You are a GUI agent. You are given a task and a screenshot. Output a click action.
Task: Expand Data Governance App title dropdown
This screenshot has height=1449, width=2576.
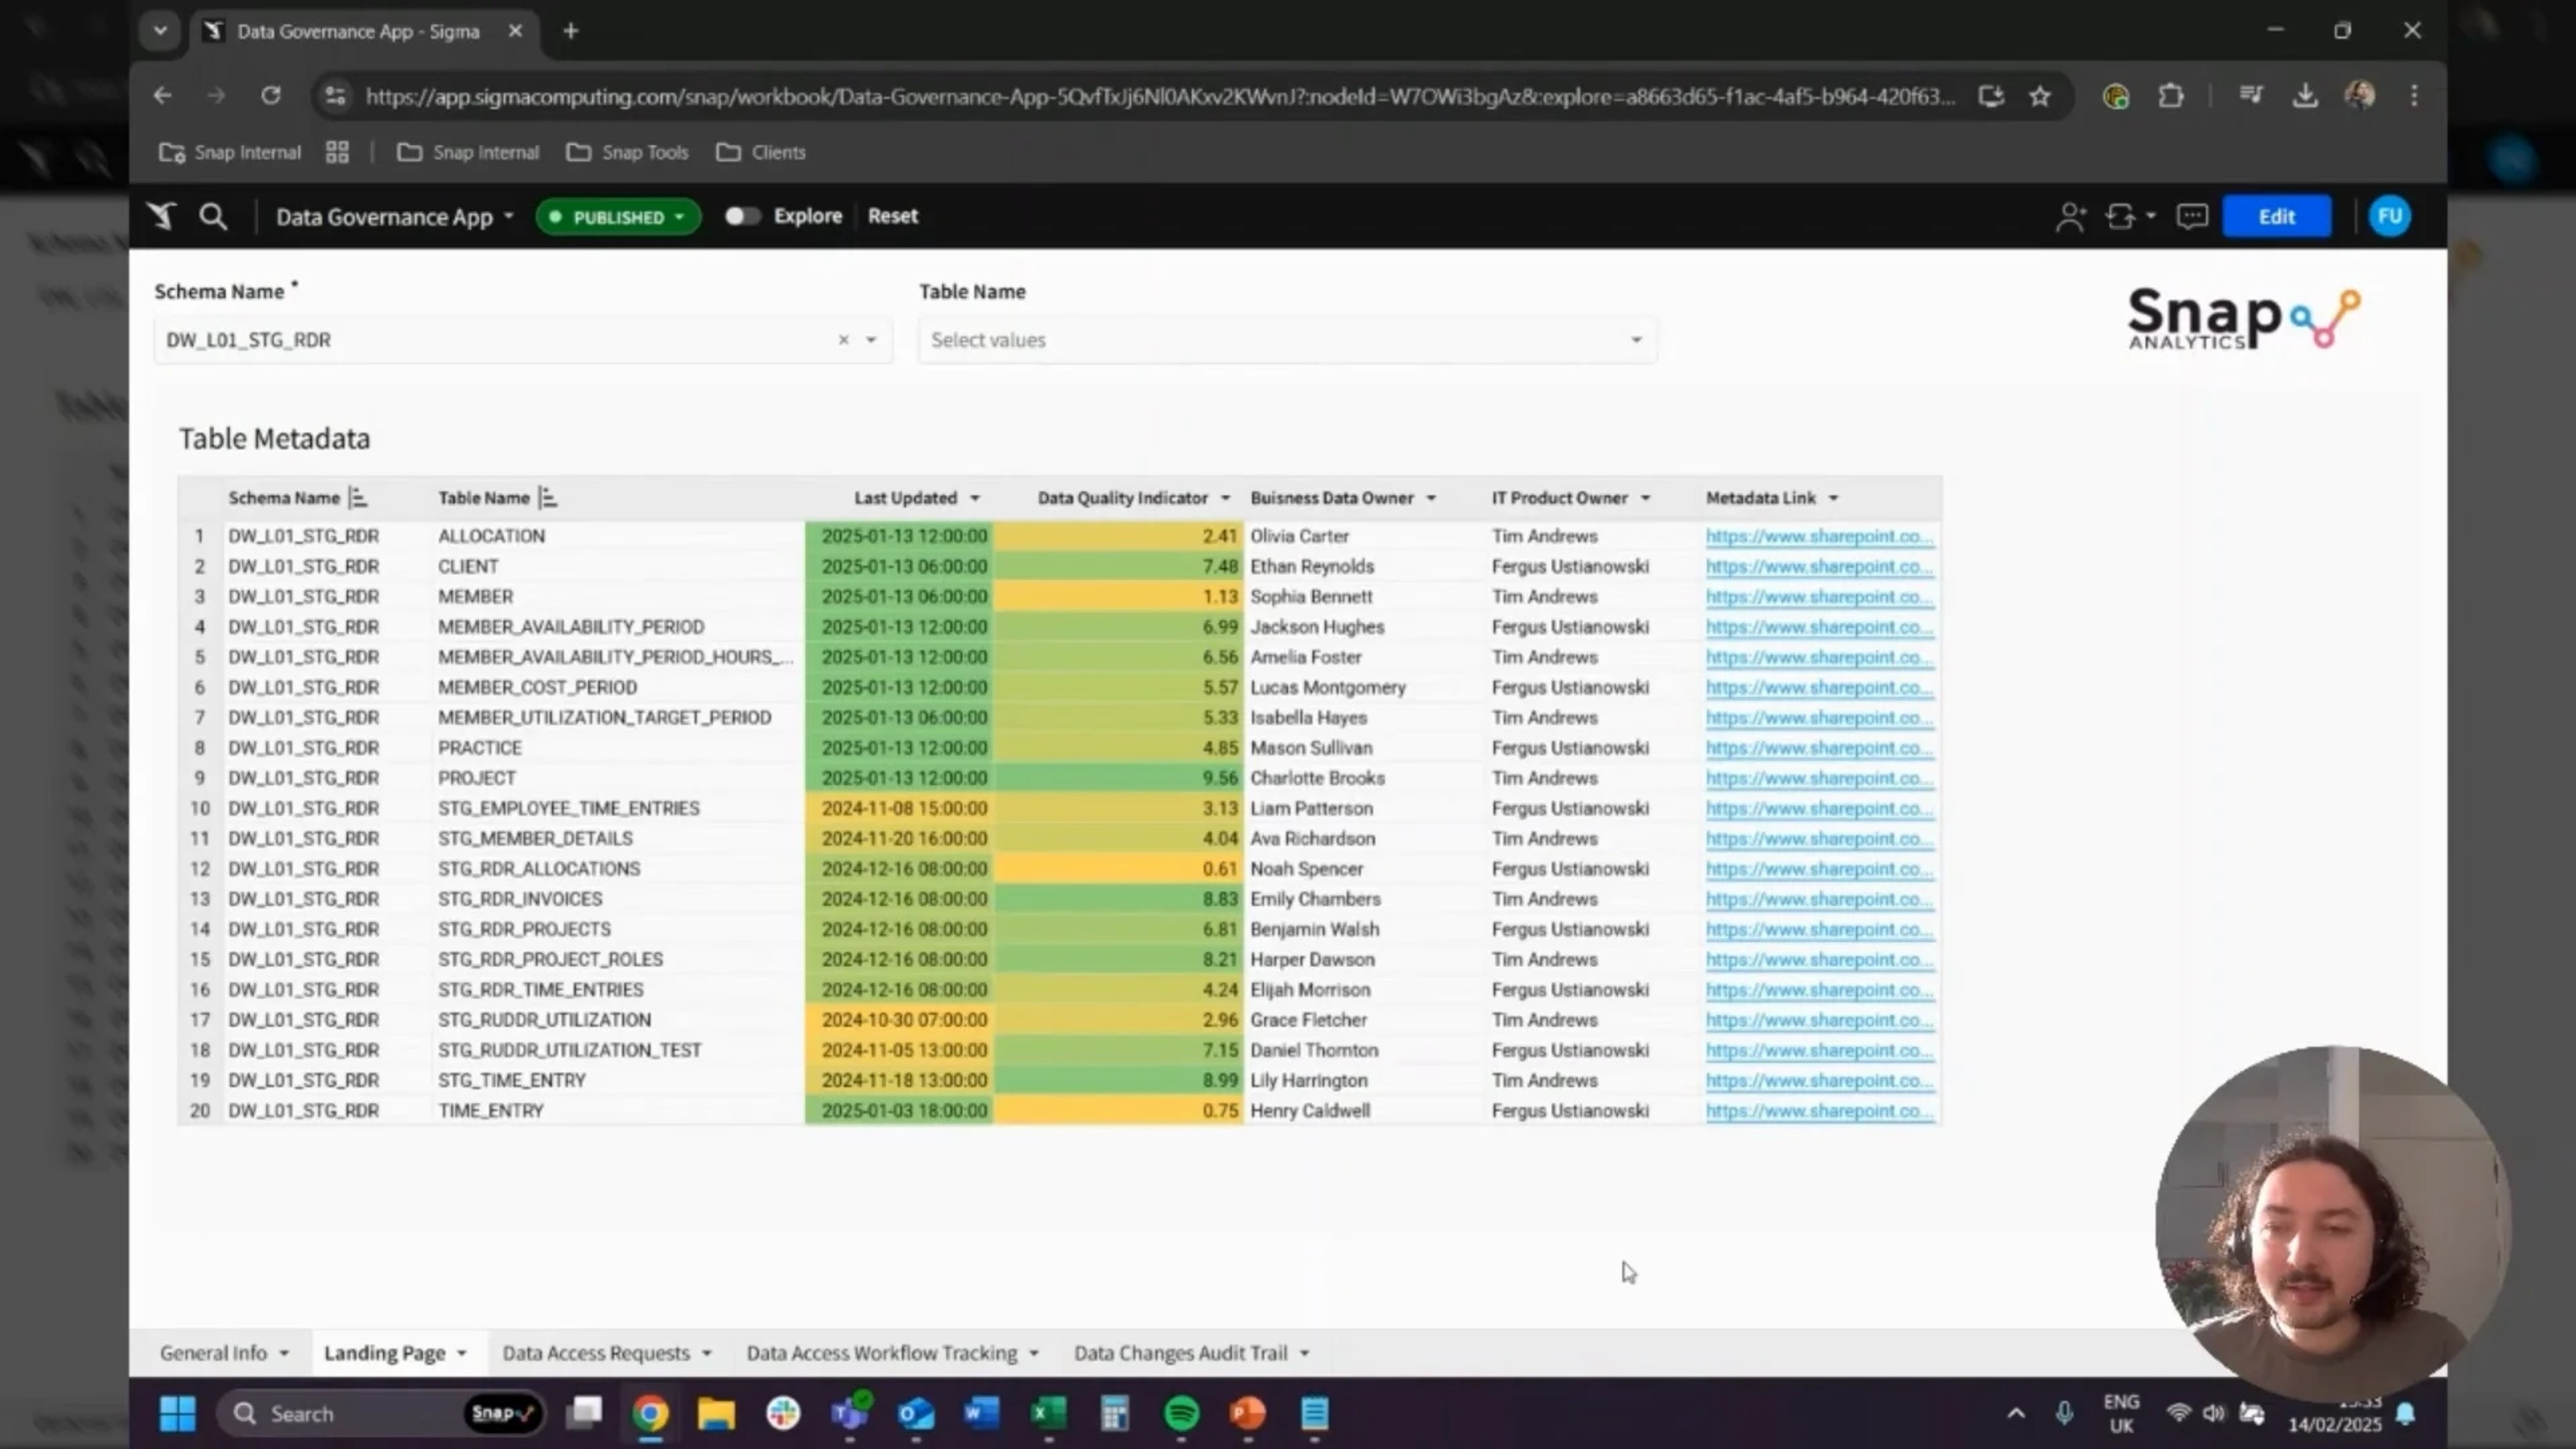click(508, 216)
